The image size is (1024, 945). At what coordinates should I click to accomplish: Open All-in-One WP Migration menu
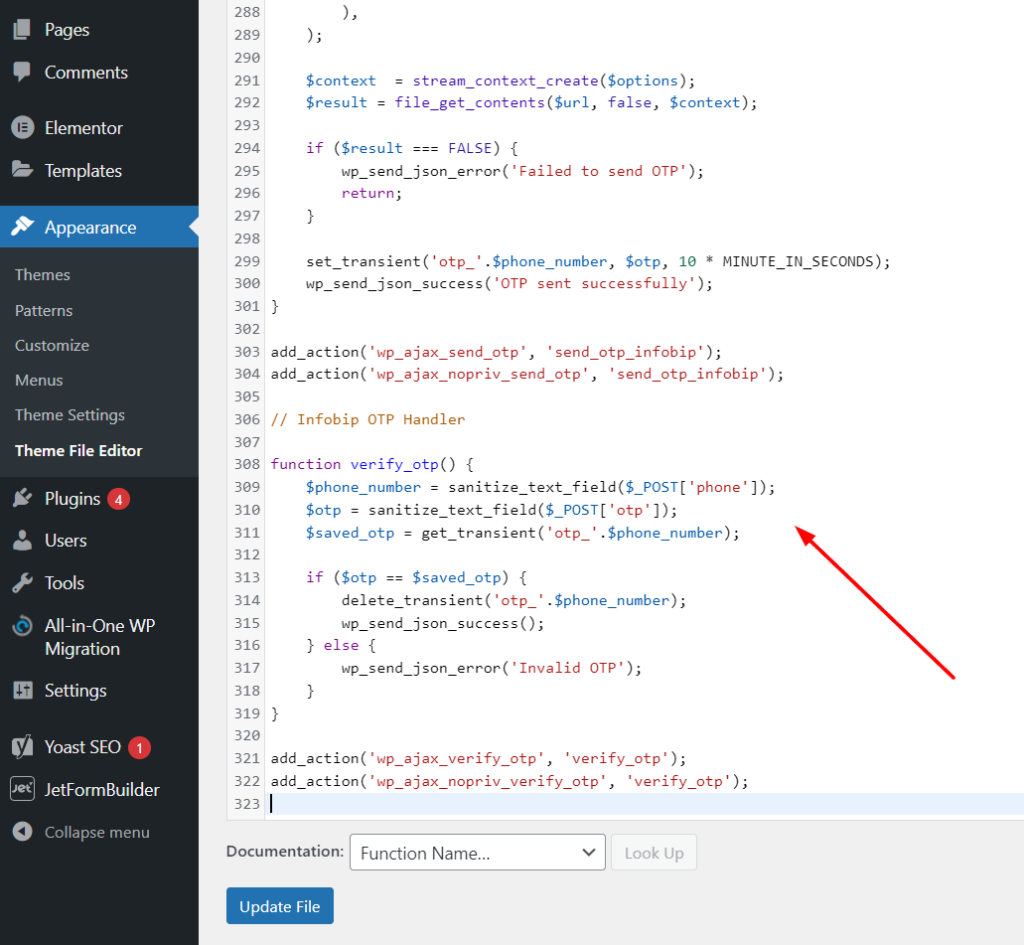tap(99, 637)
